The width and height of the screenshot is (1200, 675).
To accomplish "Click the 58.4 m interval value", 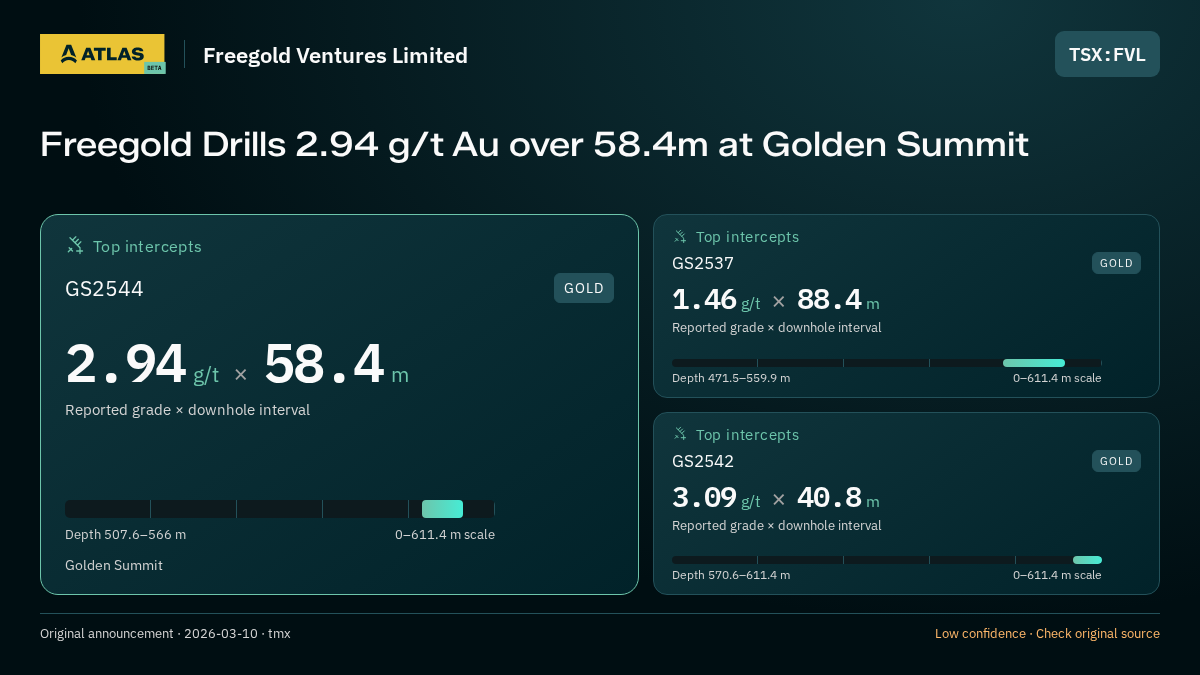I will click(x=336, y=365).
